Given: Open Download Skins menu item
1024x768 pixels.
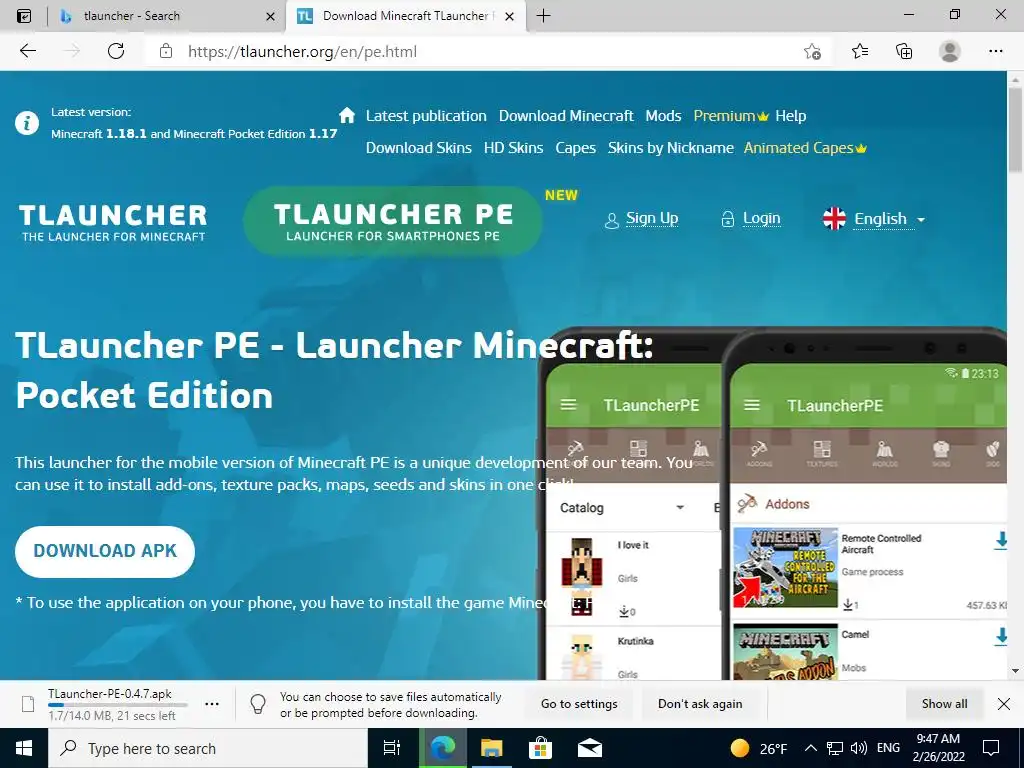Looking at the screenshot, I should [x=419, y=148].
